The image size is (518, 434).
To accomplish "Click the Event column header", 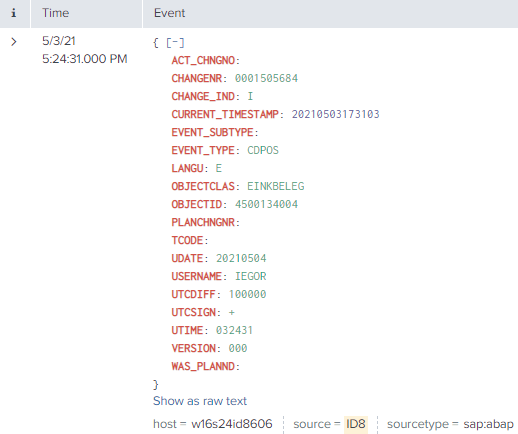I will 169,13.
